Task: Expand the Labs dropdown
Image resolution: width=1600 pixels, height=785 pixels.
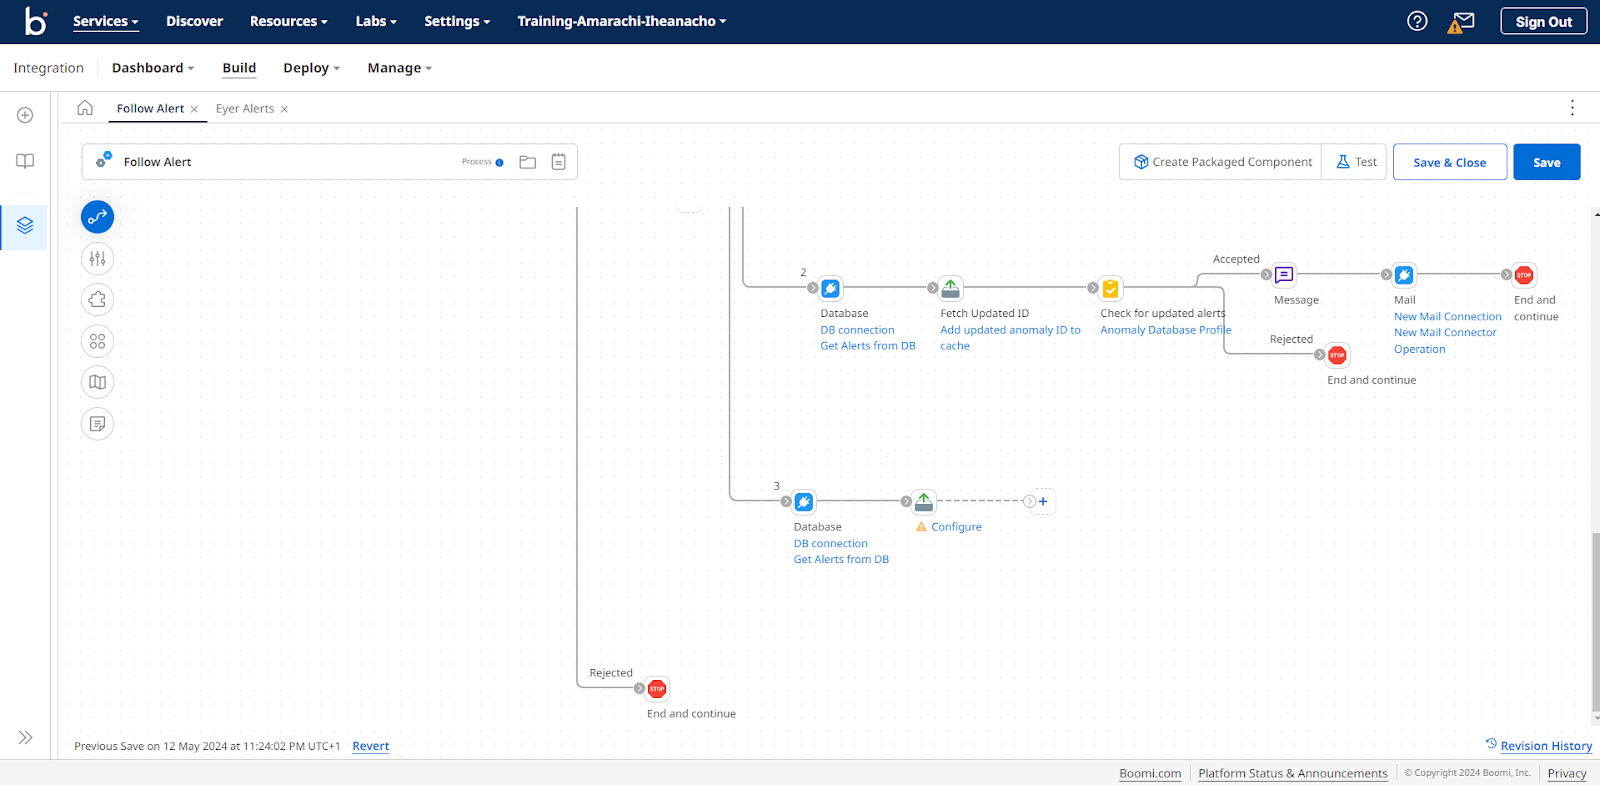Action: point(376,21)
